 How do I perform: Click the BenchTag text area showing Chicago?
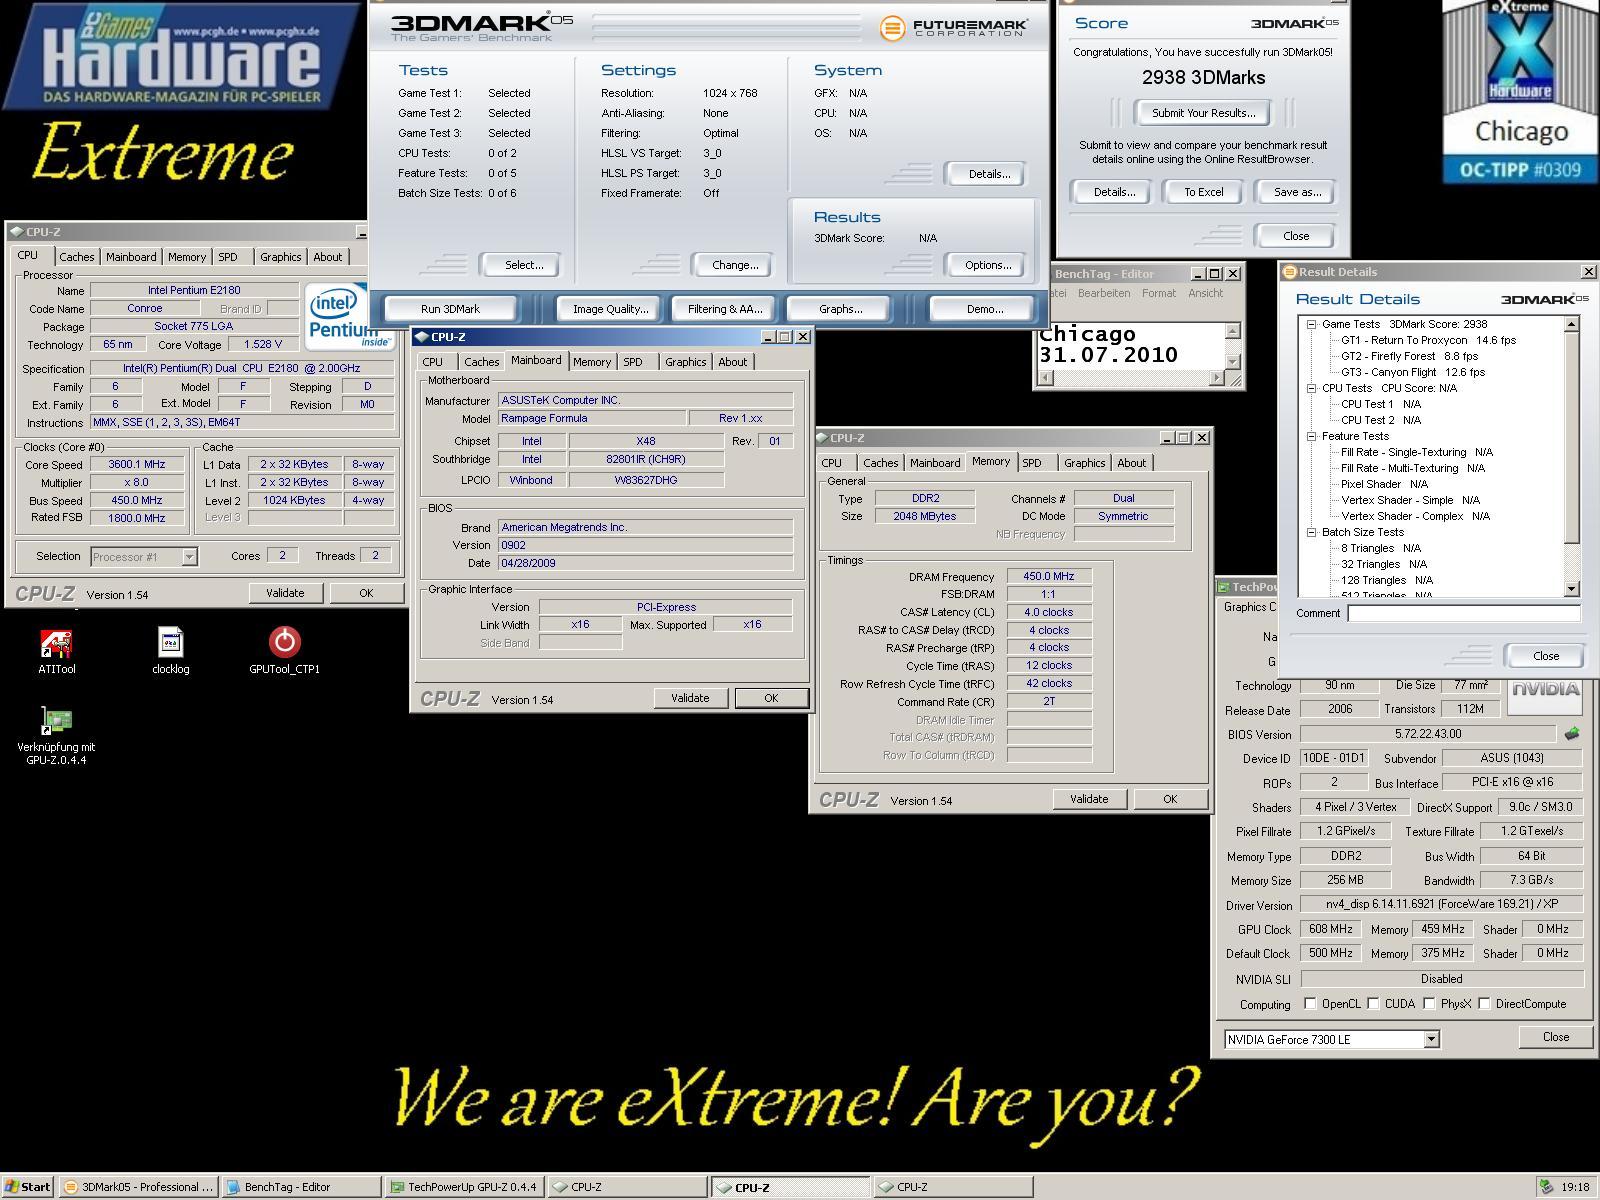[x=1131, y=345]
